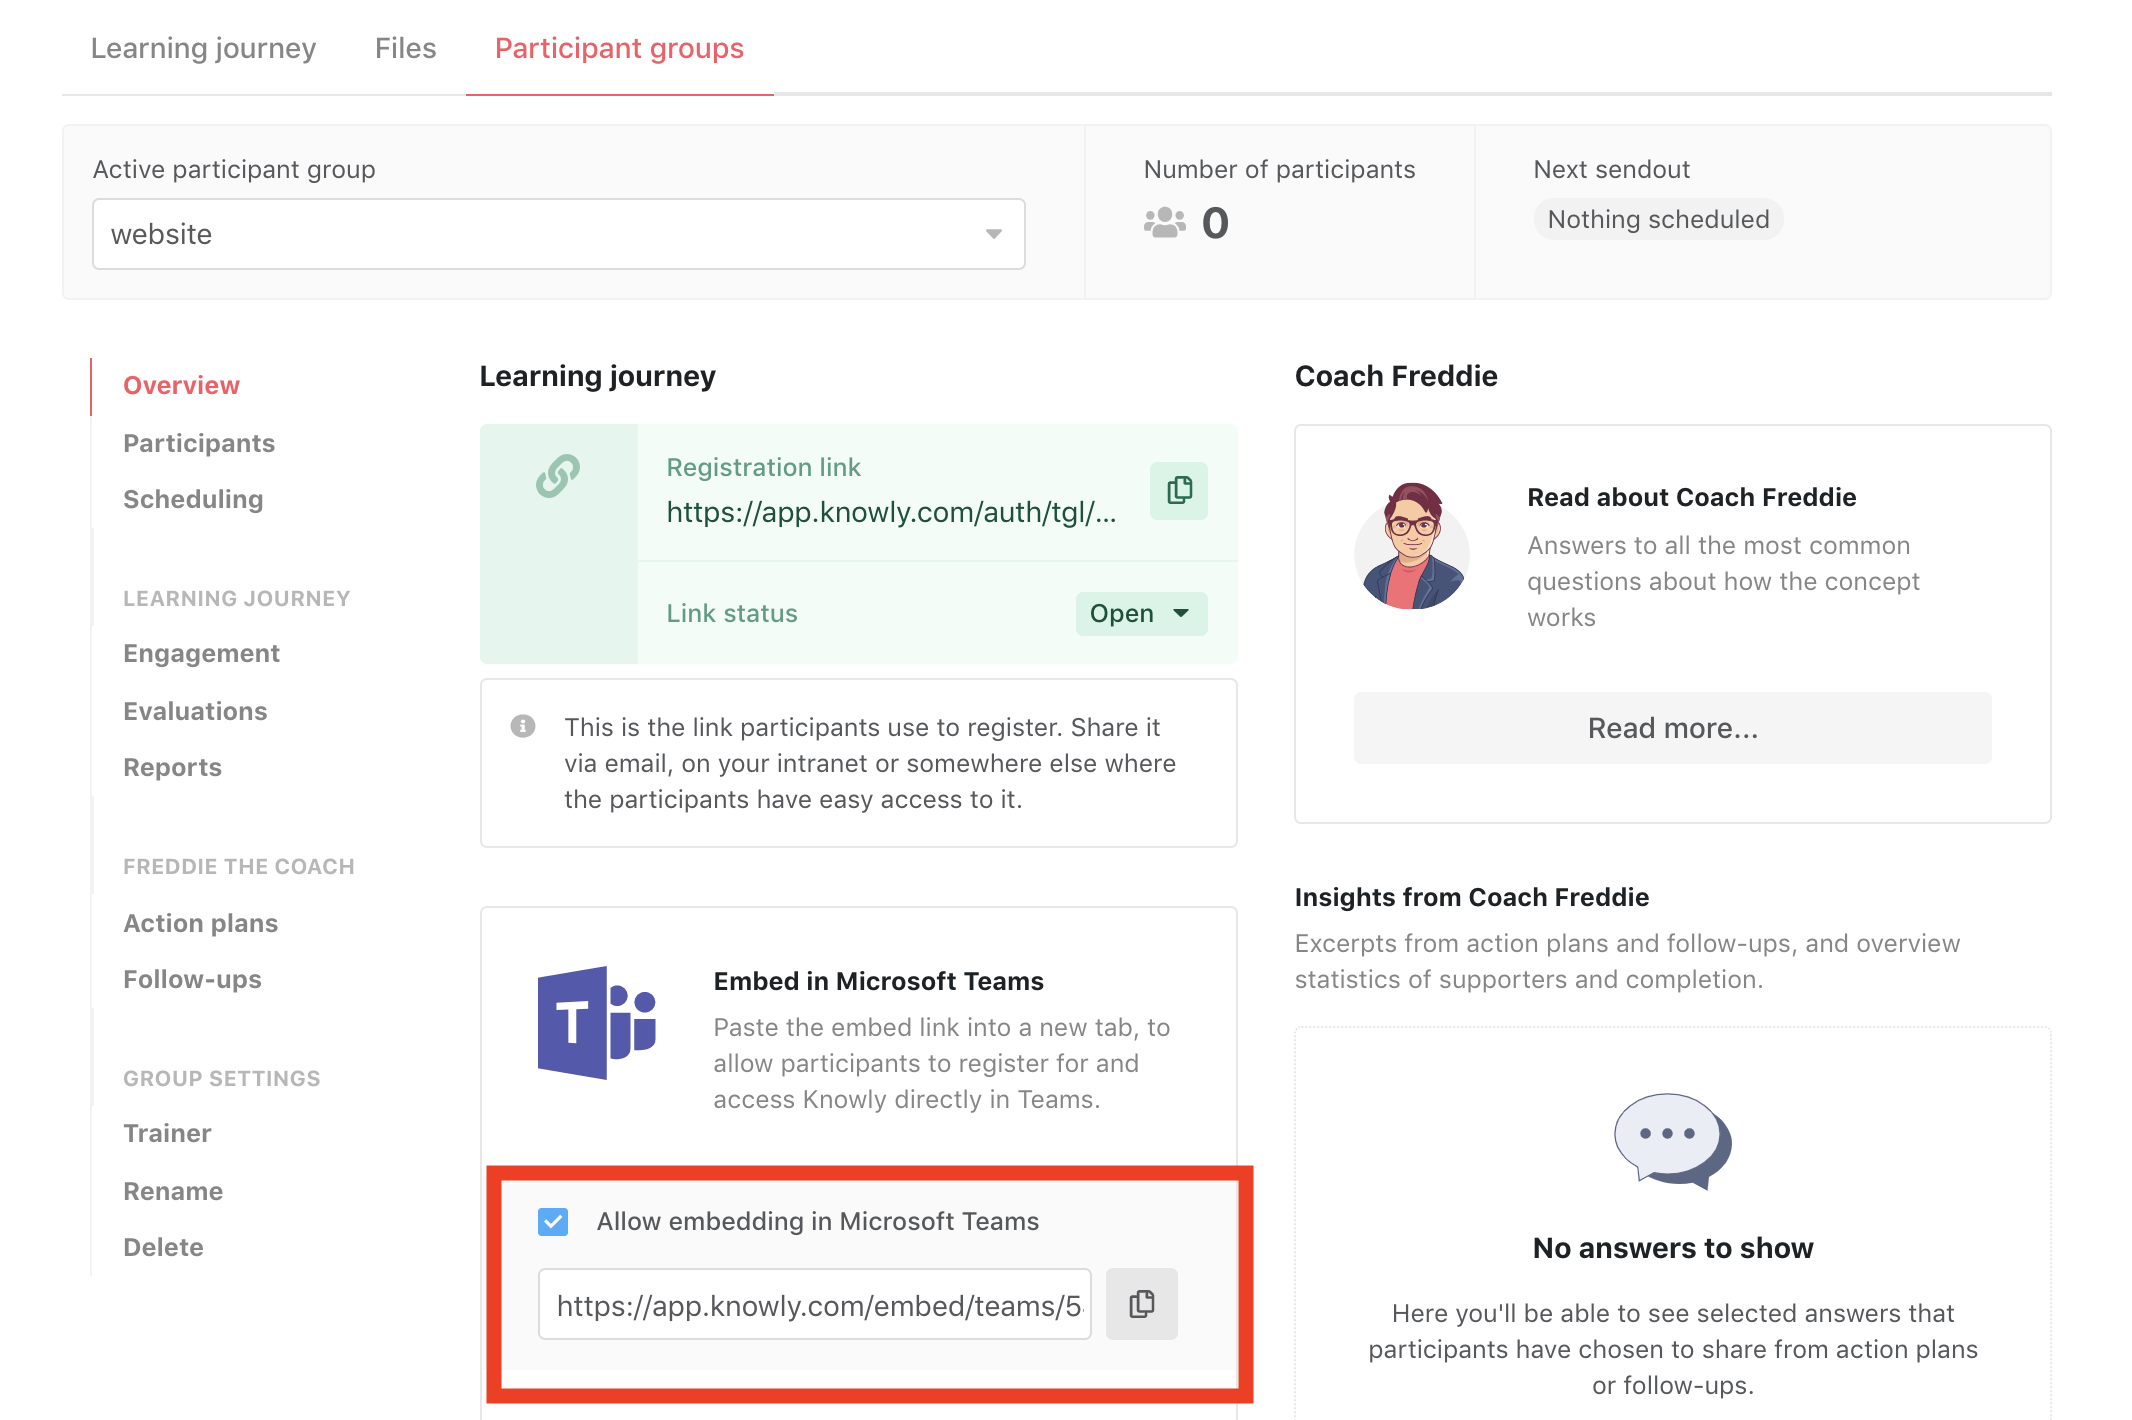Click the participants group icon

[1164, 222]
